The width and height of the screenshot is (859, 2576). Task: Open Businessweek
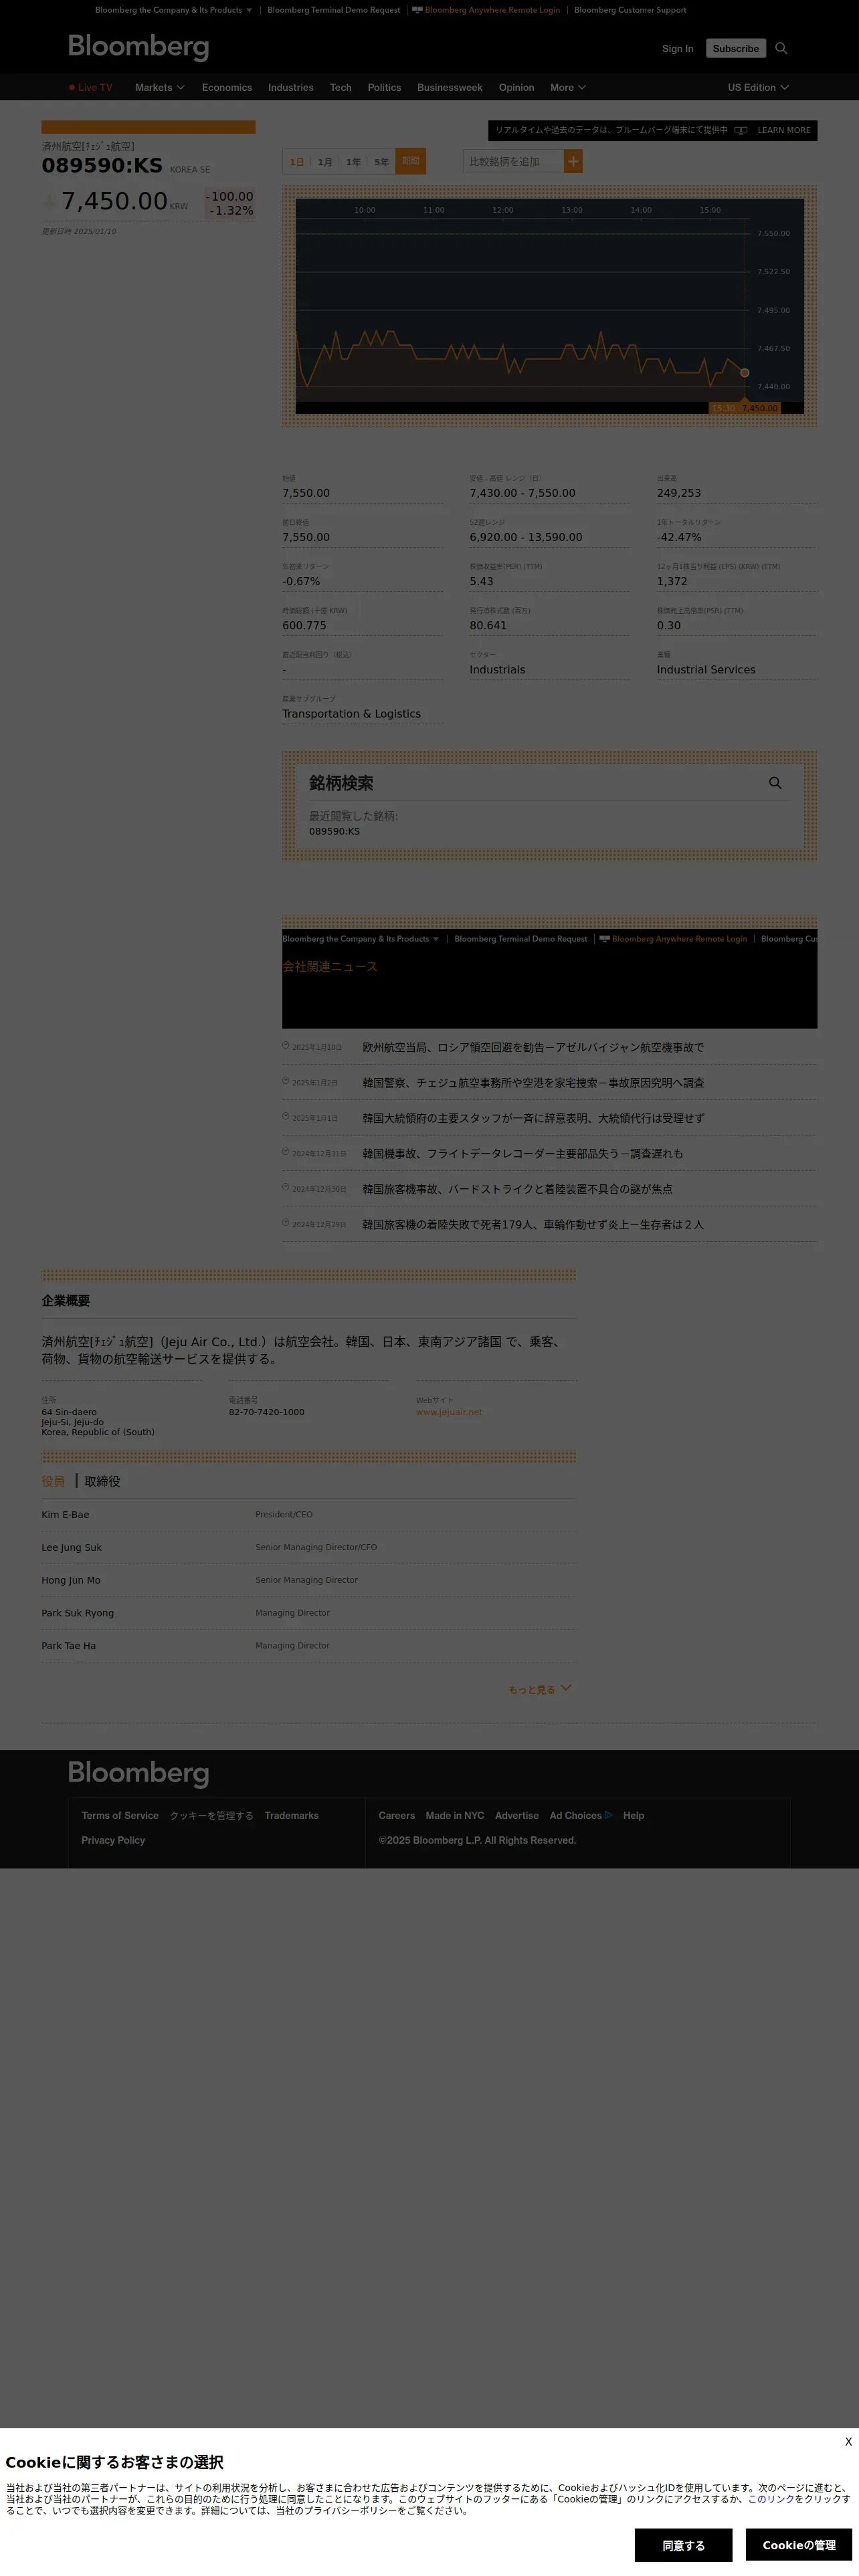pyautogui.click(x=450, y=87)
